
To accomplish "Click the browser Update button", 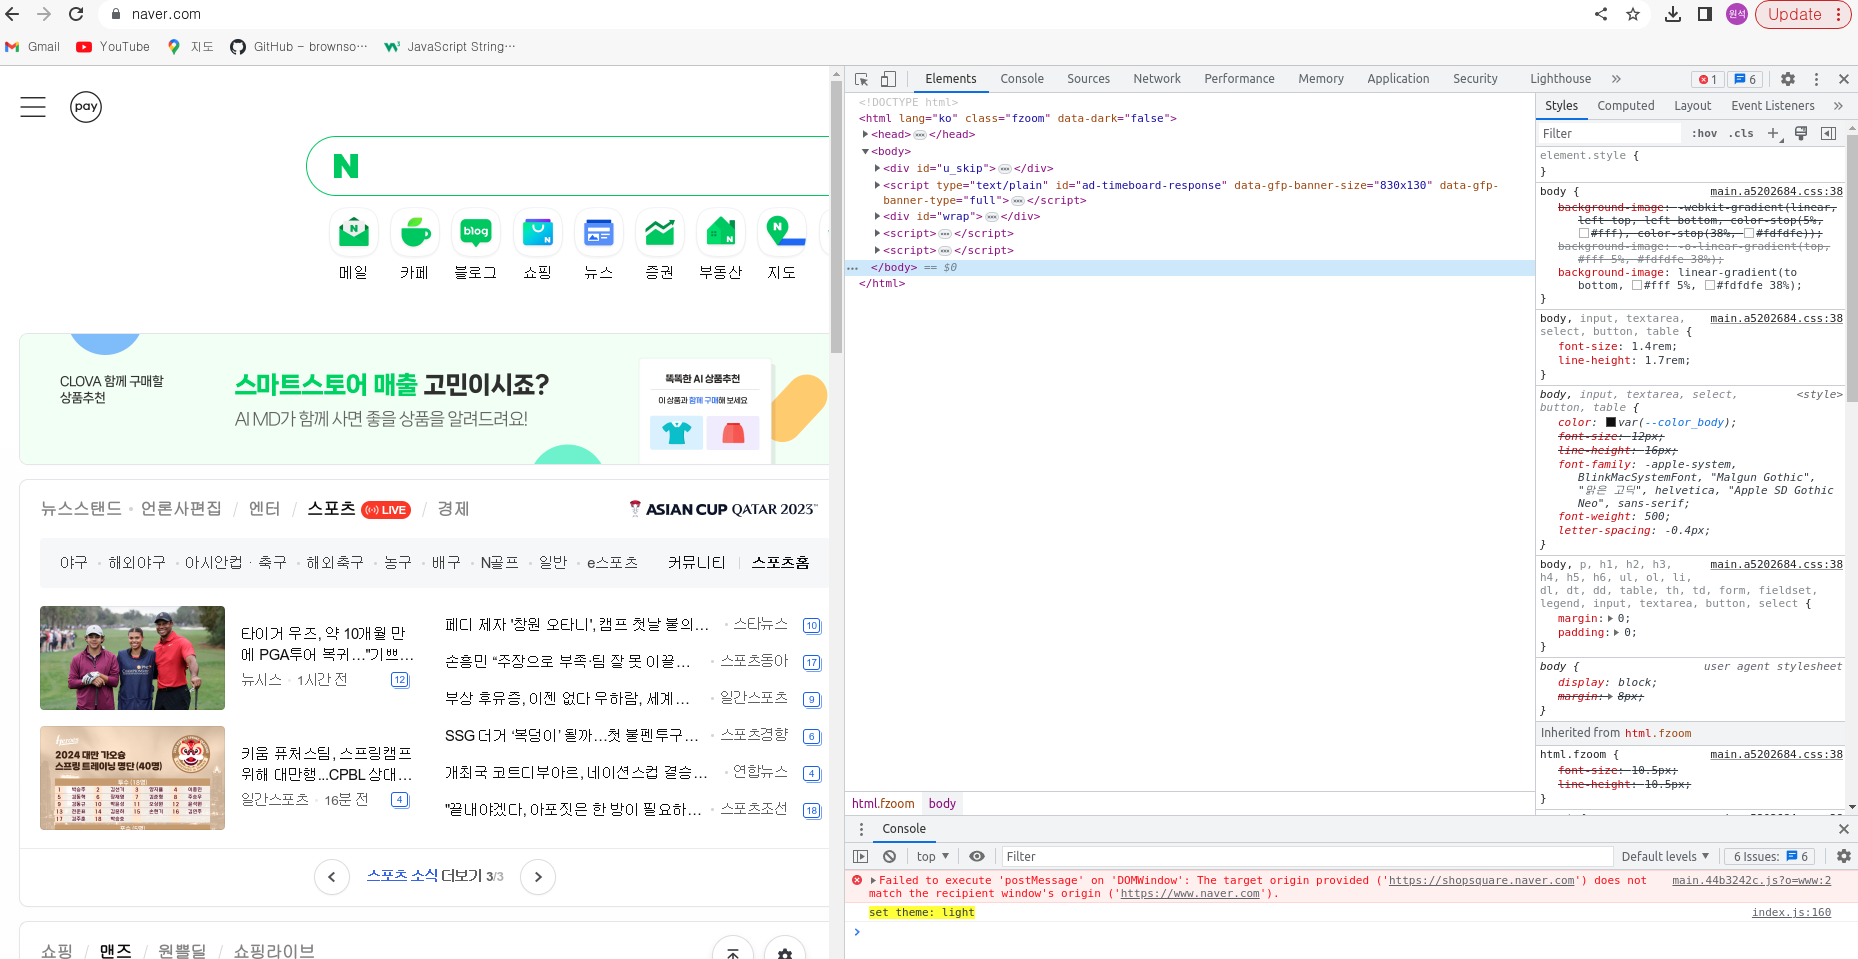I will pyautogui.click(x=1803, y=14).
